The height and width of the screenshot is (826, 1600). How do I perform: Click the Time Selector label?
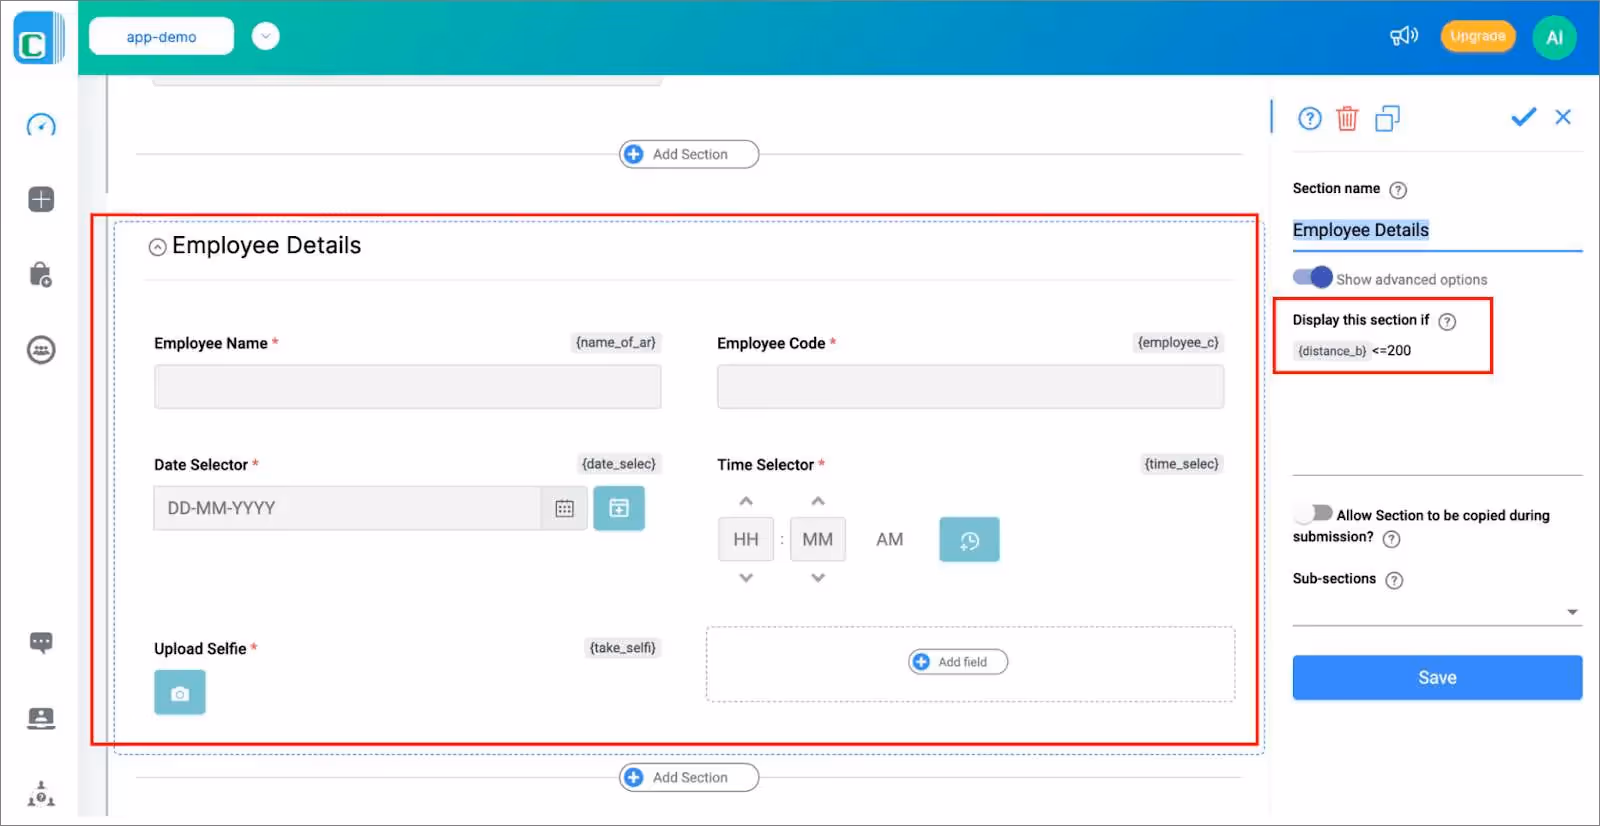point(765,464)
